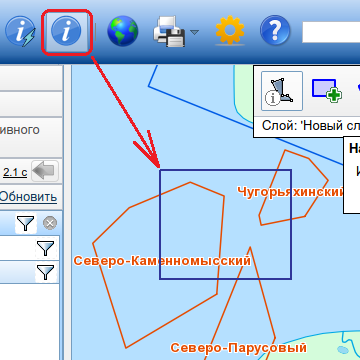This screenshot has width=360, height=360.
Task: Toggle the second row filter funnel
Action: coord(45,248)
